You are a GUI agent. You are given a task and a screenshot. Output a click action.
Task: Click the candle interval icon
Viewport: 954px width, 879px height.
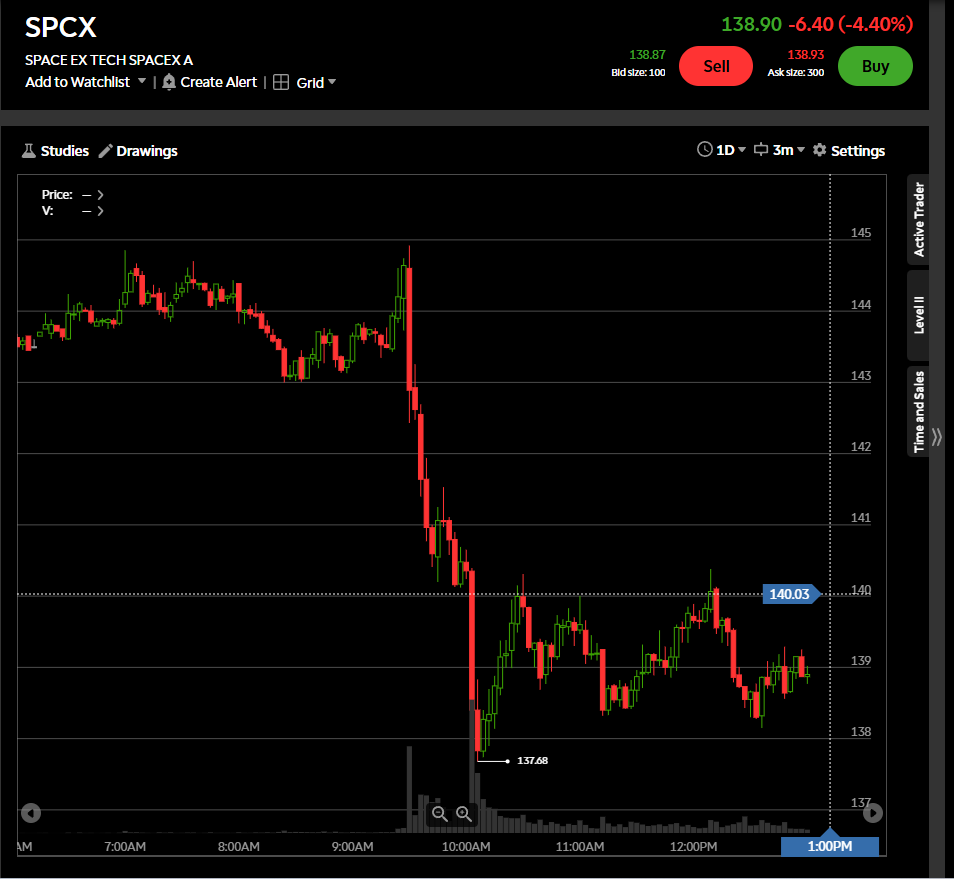click(761, 150)
